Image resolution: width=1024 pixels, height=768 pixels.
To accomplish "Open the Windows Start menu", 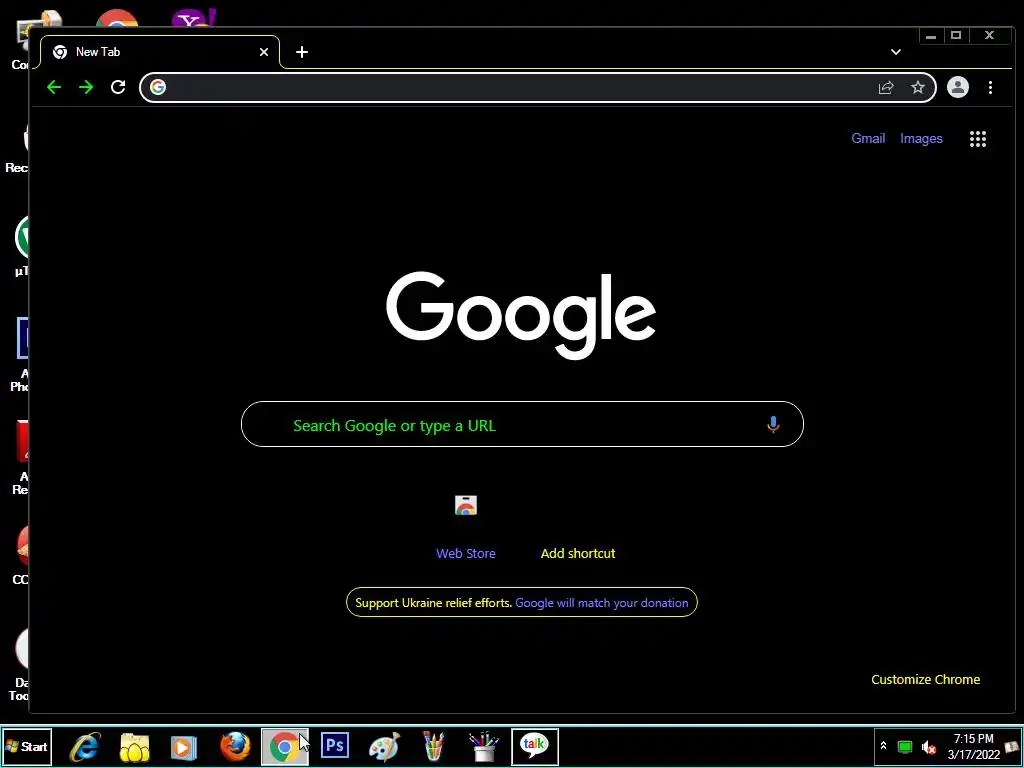I will 27,746.
